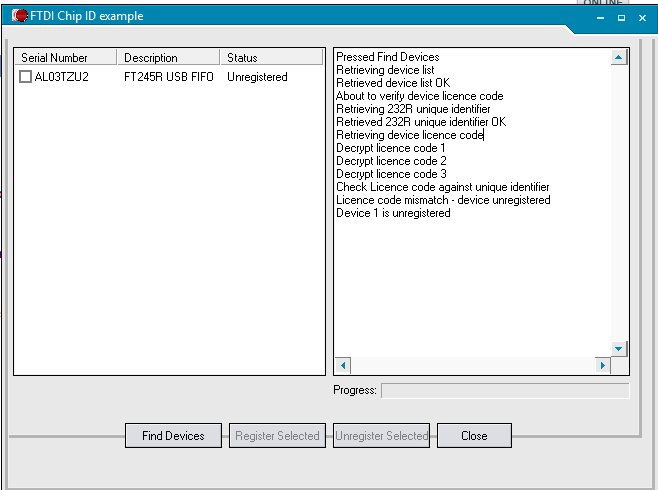This screenshot has height=490, width=658.
Task: Click the log scroll down arrow
Action: pos(619,349)
